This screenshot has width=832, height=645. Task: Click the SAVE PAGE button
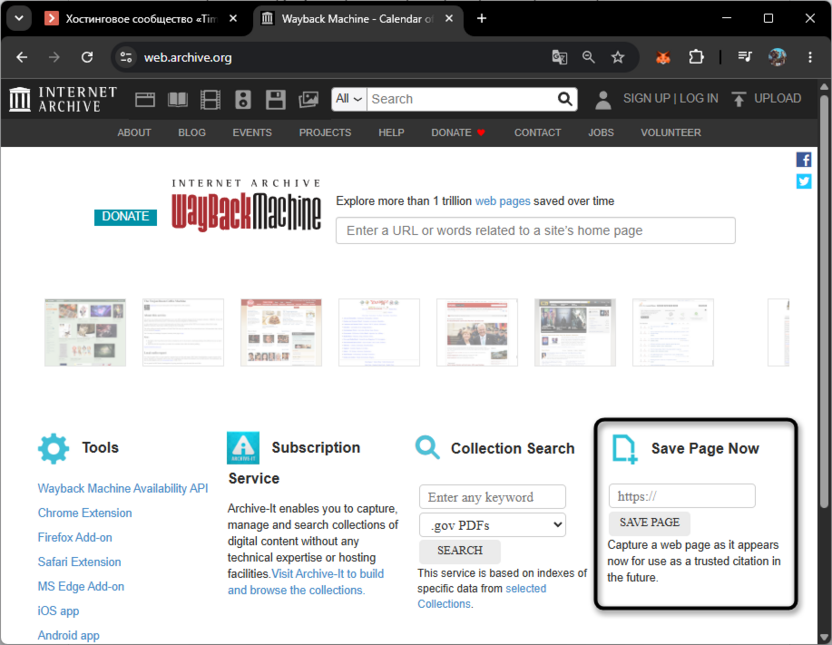click(x=649, y=522)
